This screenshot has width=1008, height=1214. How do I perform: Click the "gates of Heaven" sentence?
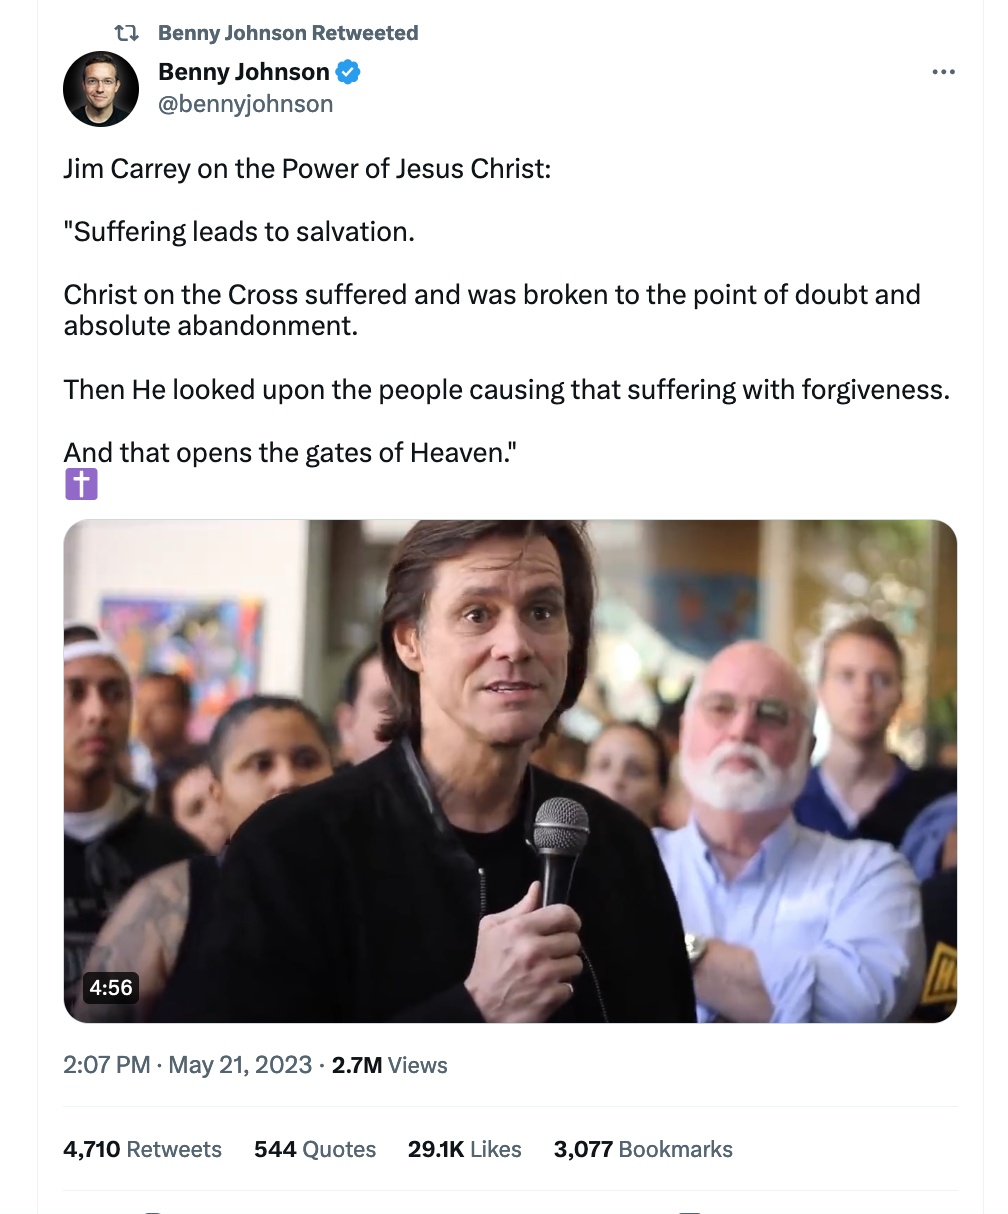(x=290, y=452)
